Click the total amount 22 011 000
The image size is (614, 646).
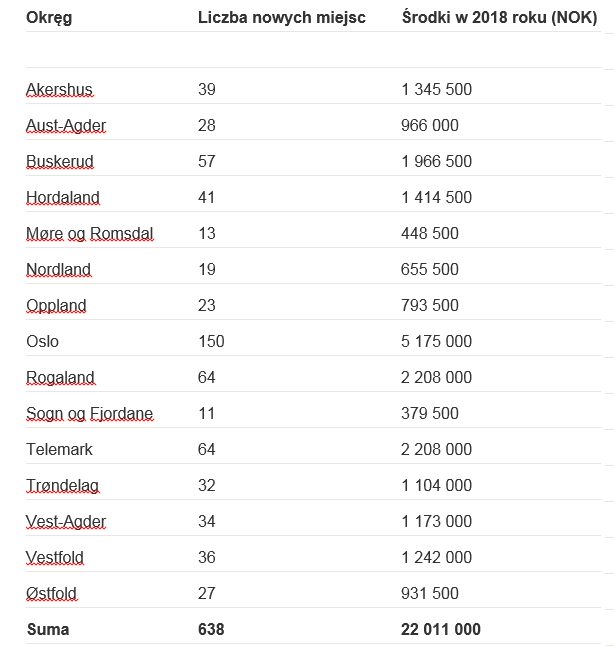(x=441, y=630)
